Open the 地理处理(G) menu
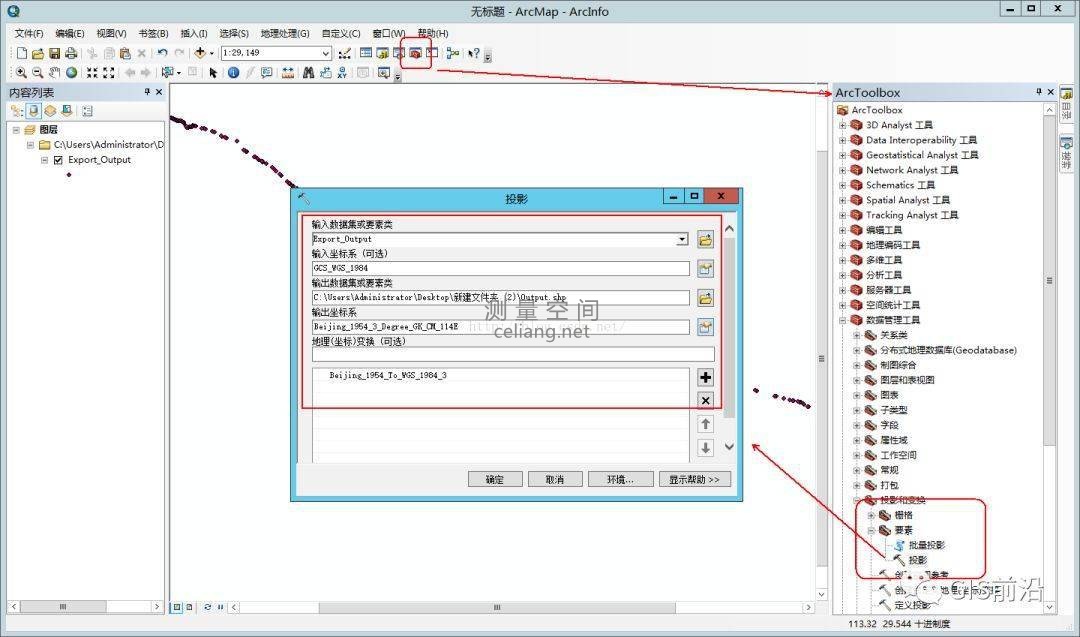This screenshot has width=1080, height=637. coord(285,33)
